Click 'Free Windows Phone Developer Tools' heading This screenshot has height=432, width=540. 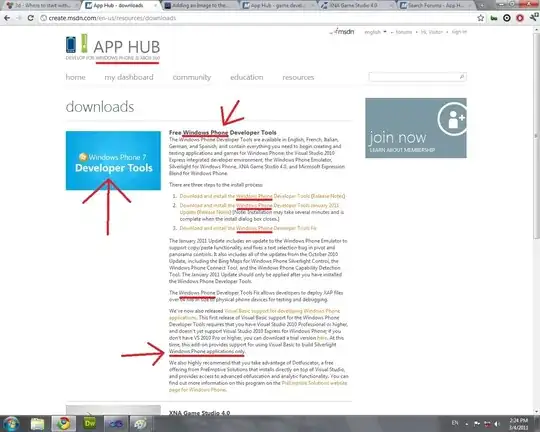222,133
